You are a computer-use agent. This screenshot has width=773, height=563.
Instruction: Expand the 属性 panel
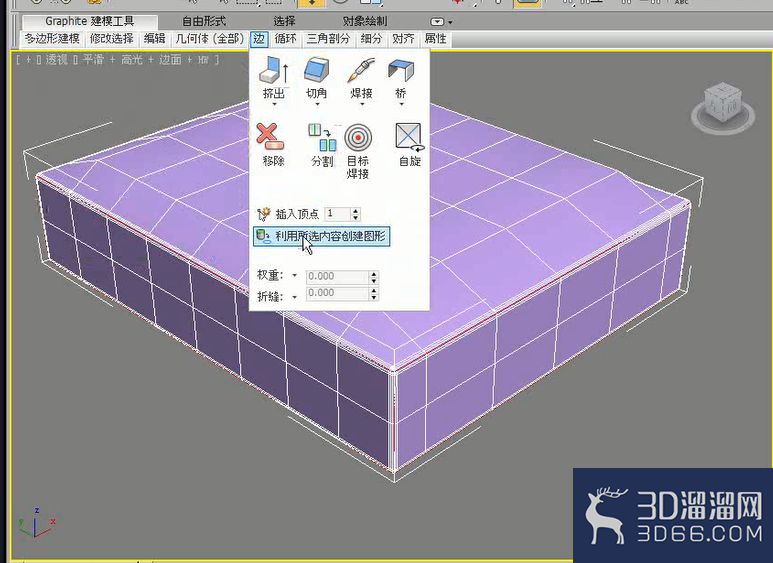click(x=435, y=38)
